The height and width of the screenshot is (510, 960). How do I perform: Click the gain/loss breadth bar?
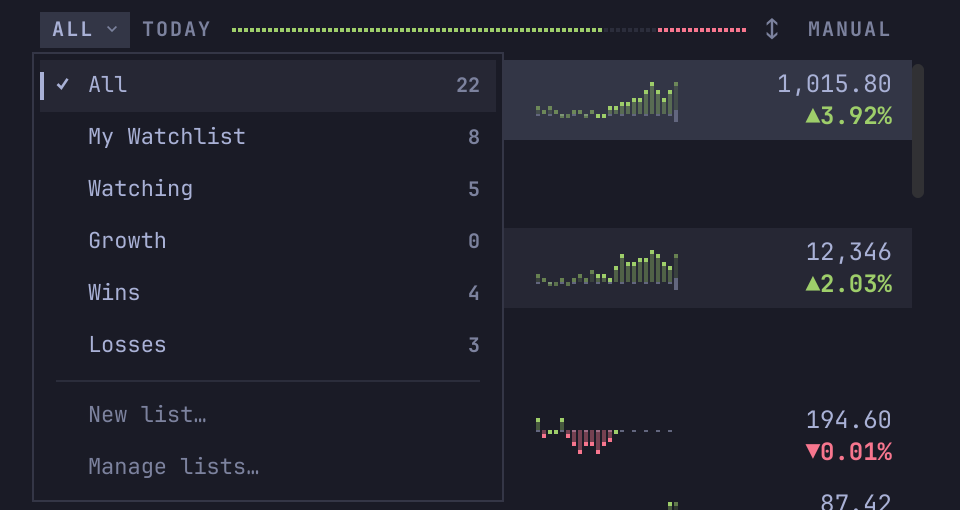tap(489, 29)
